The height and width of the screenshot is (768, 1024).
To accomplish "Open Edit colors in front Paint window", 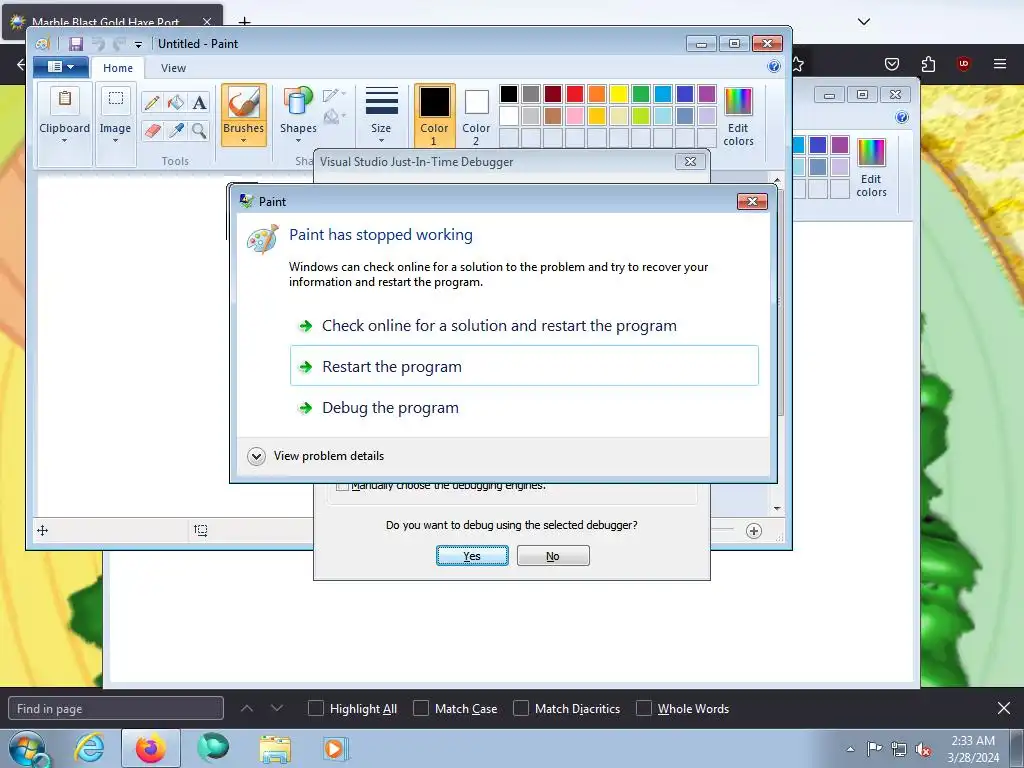I will [x=739, y=116].
